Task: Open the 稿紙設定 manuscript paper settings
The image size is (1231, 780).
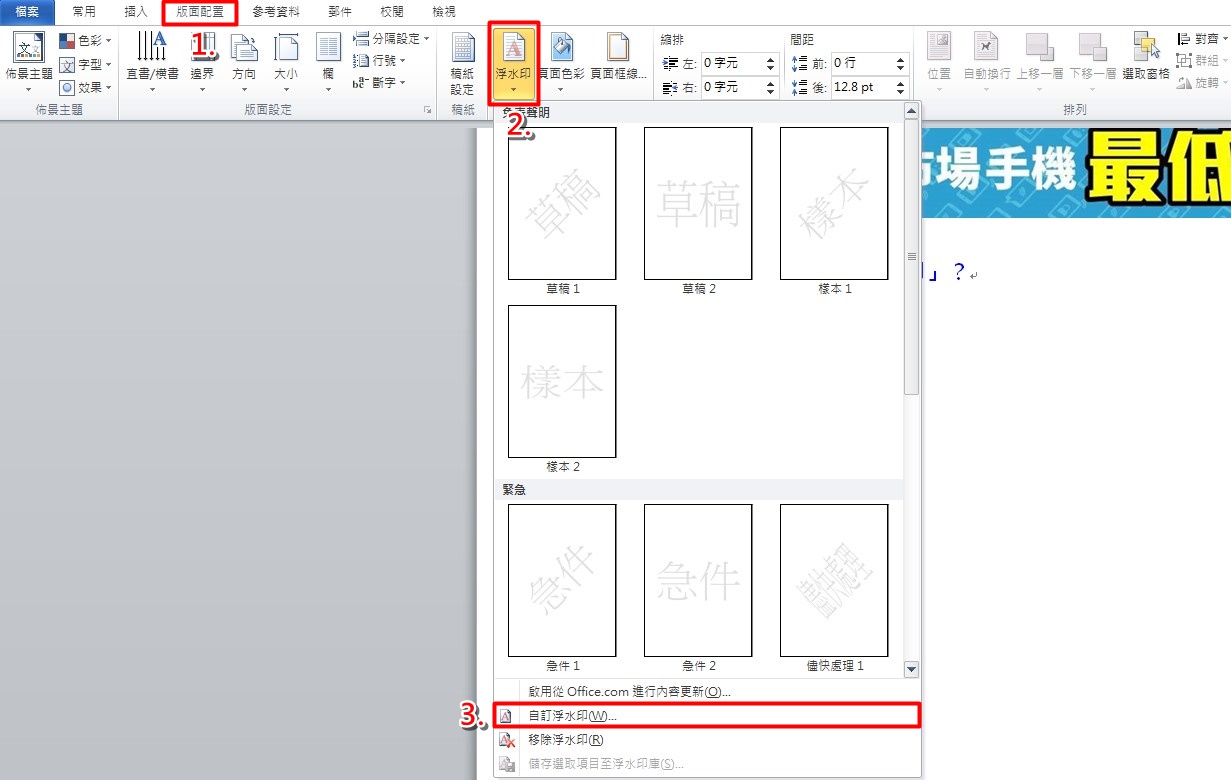Action: [462, 64]
